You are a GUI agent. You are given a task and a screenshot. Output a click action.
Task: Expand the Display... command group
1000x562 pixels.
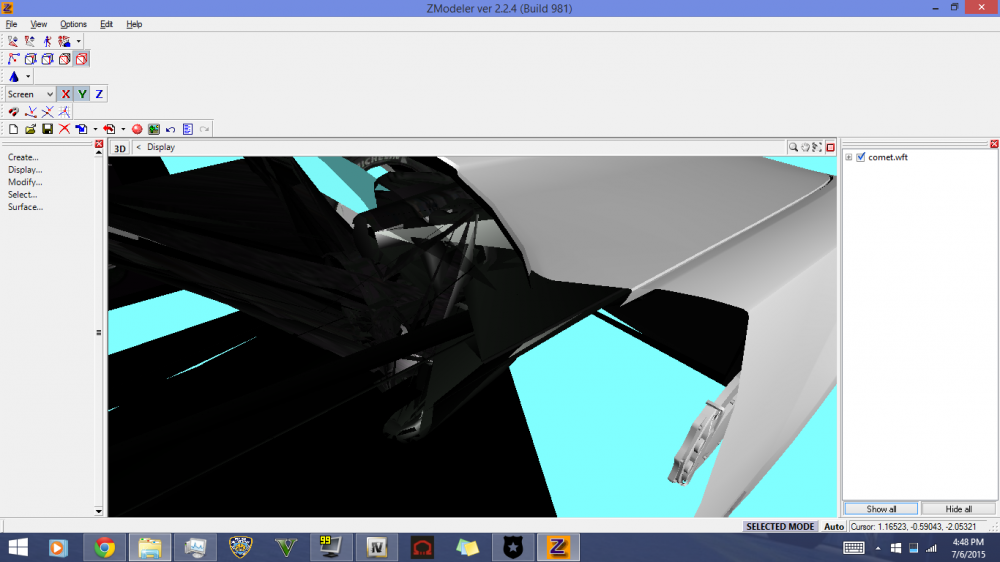click(25, 170)
